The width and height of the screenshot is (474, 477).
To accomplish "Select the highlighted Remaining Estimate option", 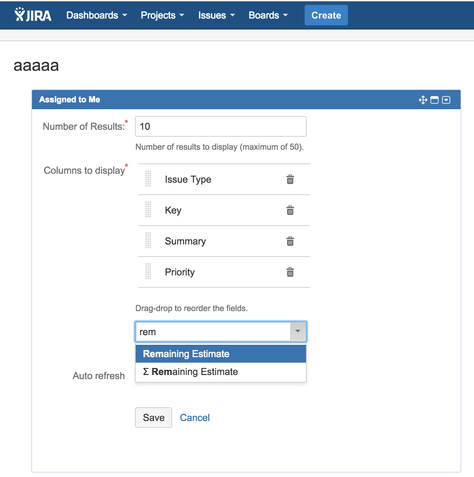I will point(221,354).
